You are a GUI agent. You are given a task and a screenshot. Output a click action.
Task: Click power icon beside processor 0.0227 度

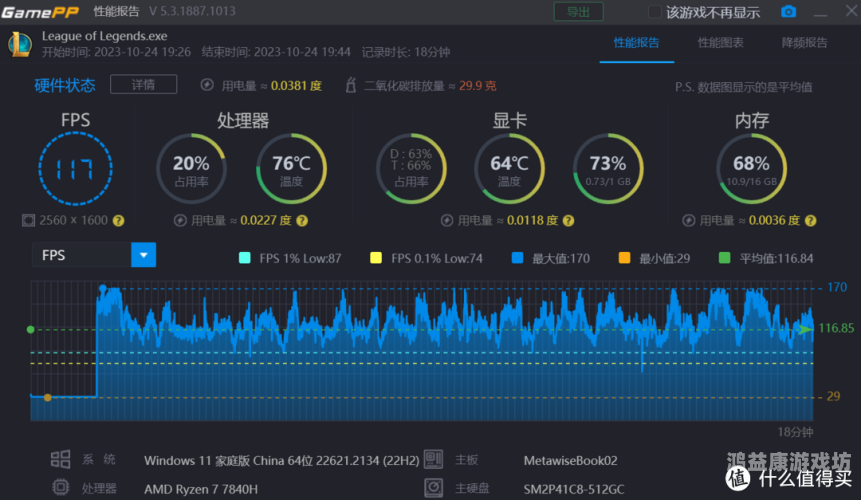(180, 221)
